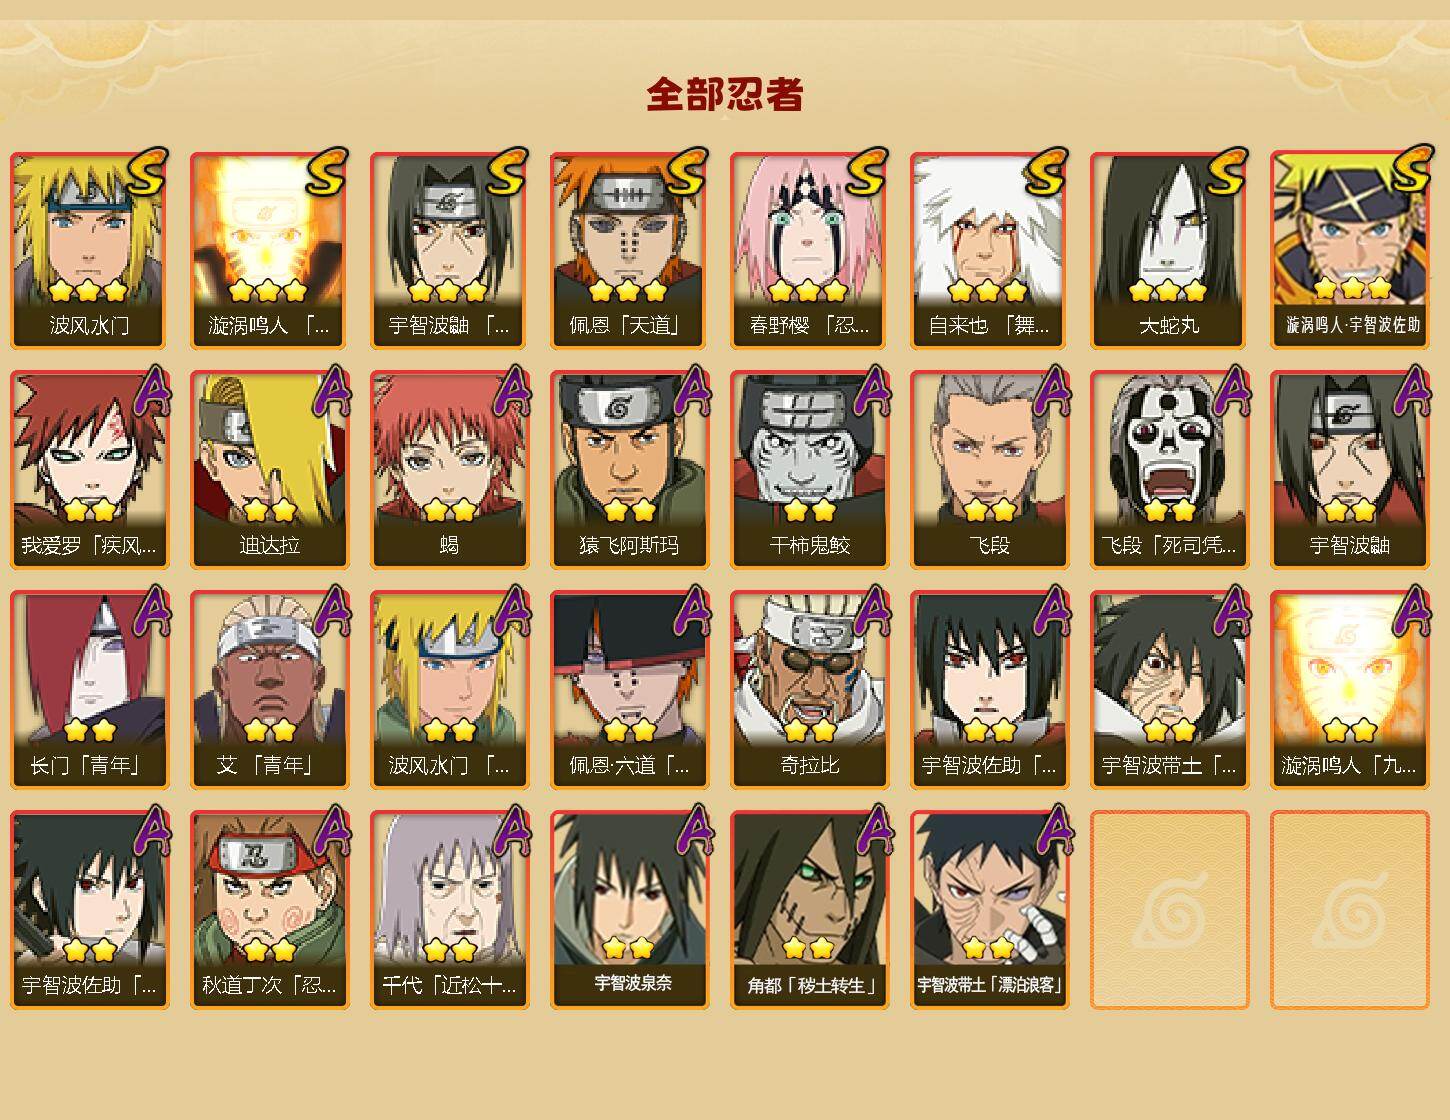1450x1120 pixels.
Task: Click the 艾「青年」 ninja card
Action: 270,690
